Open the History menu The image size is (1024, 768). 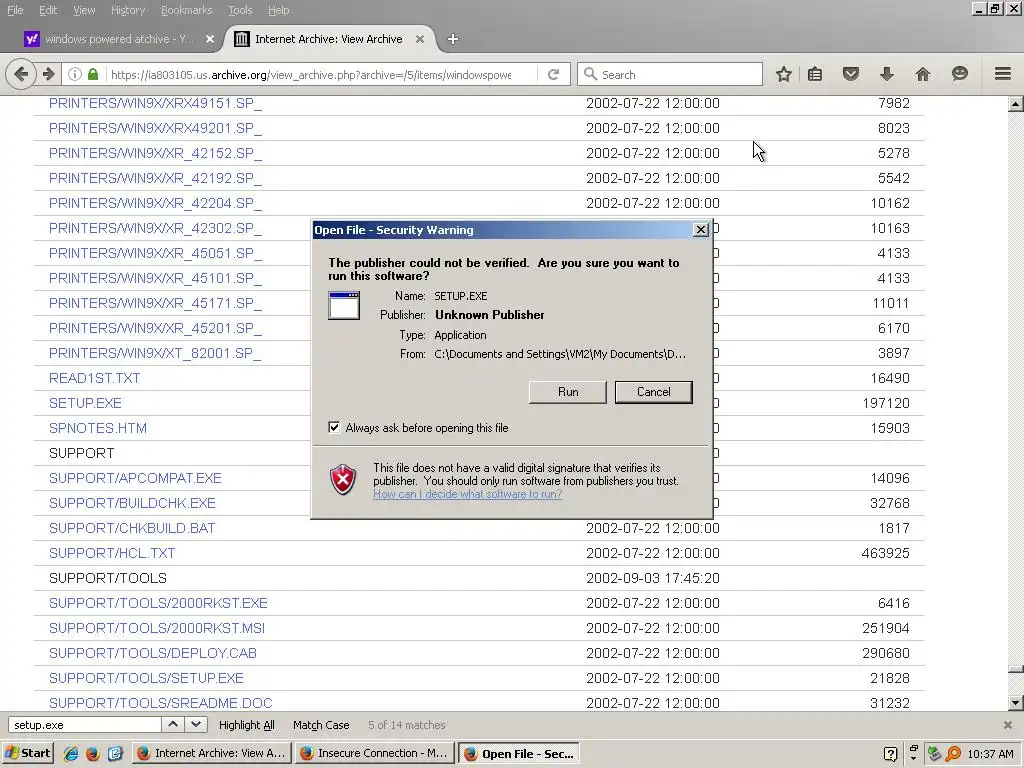128,10
